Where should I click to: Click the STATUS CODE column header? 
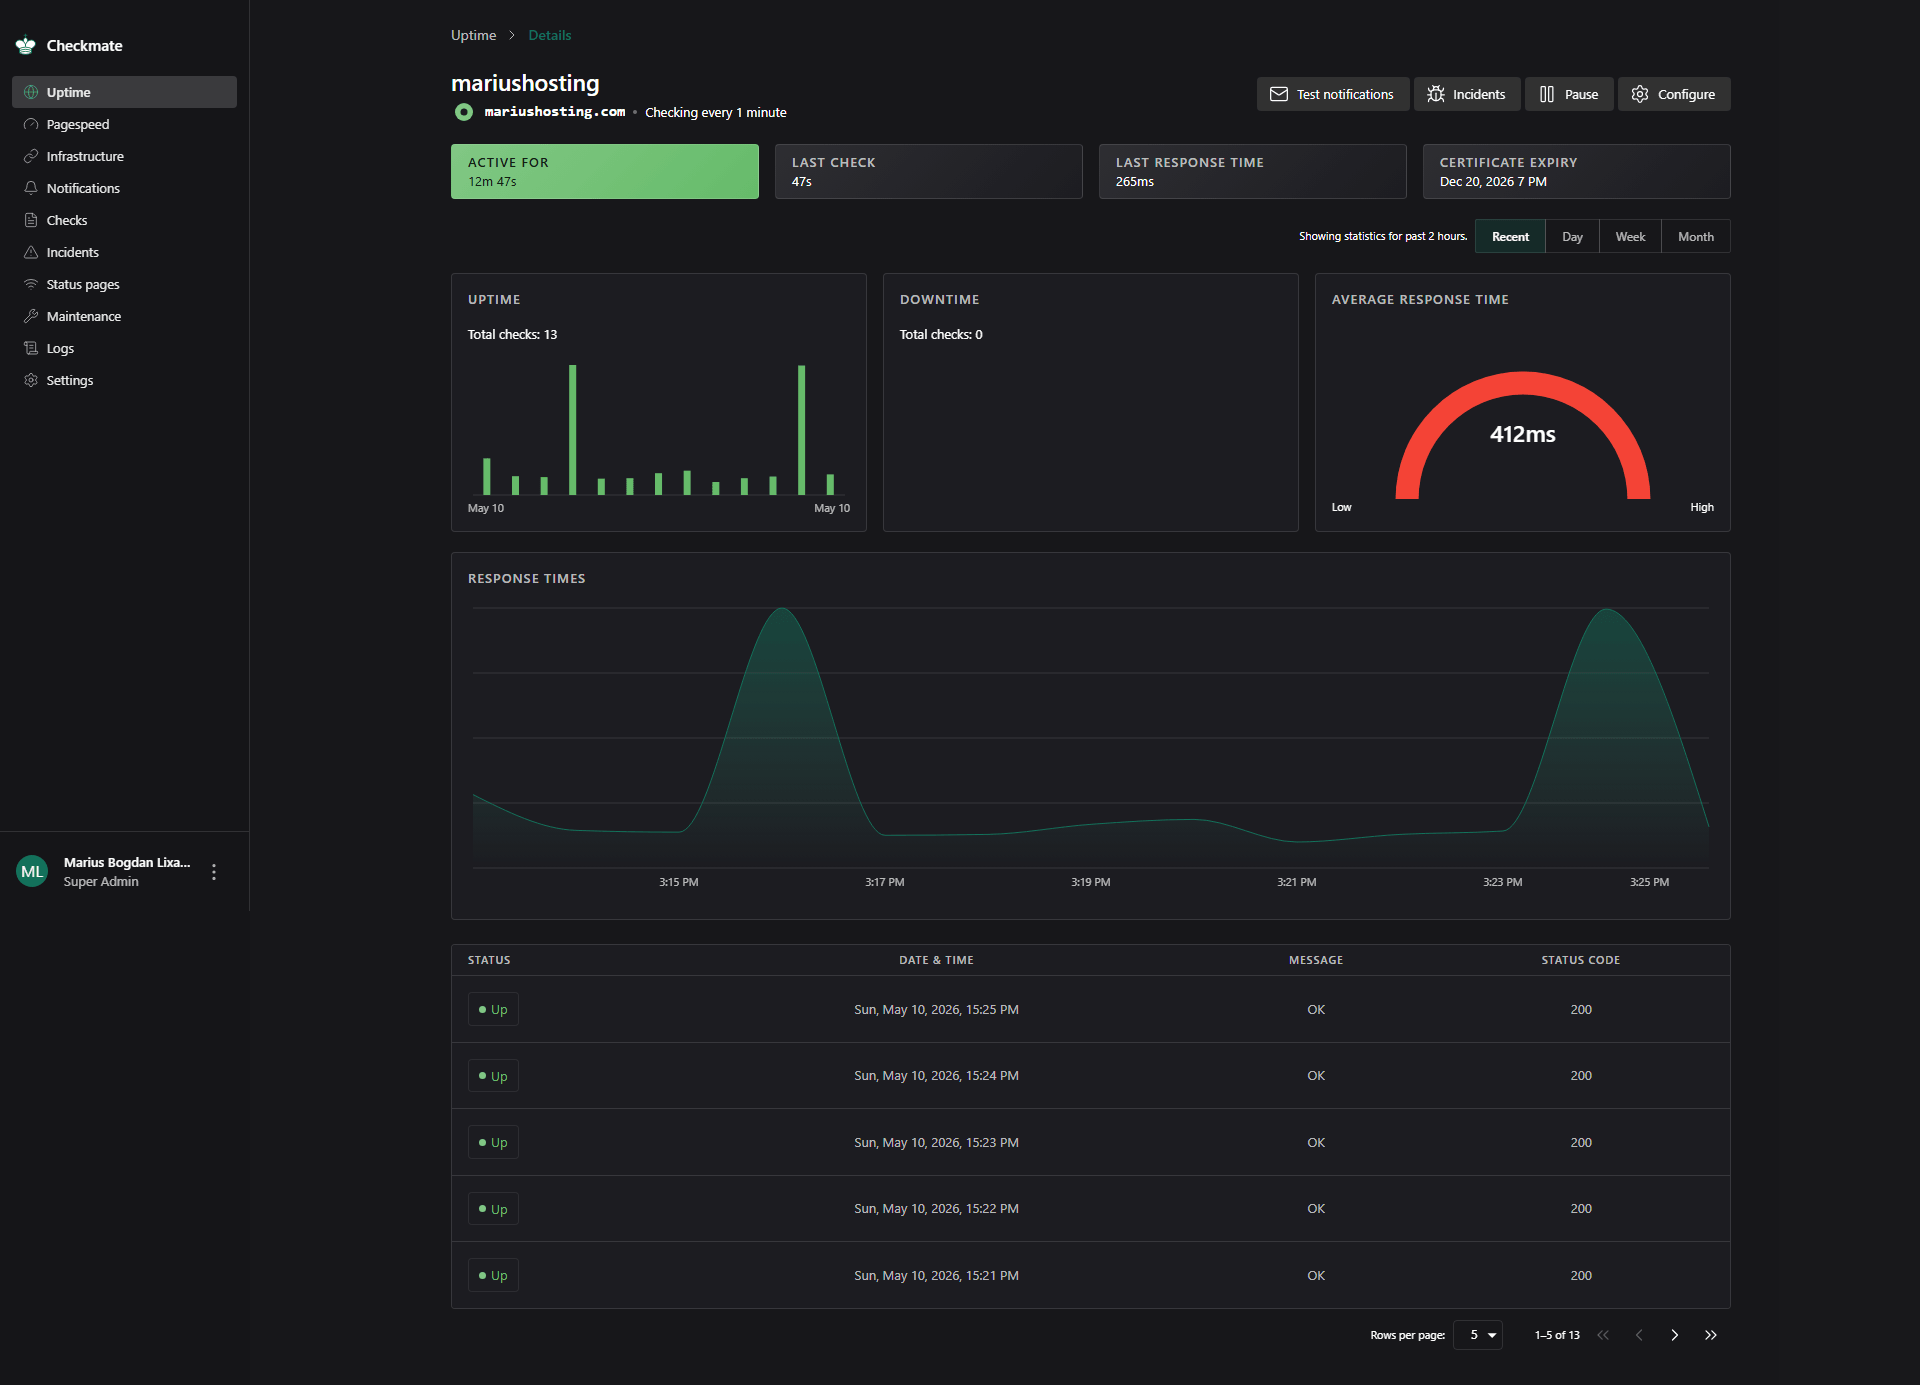(x=1580, y=960)
